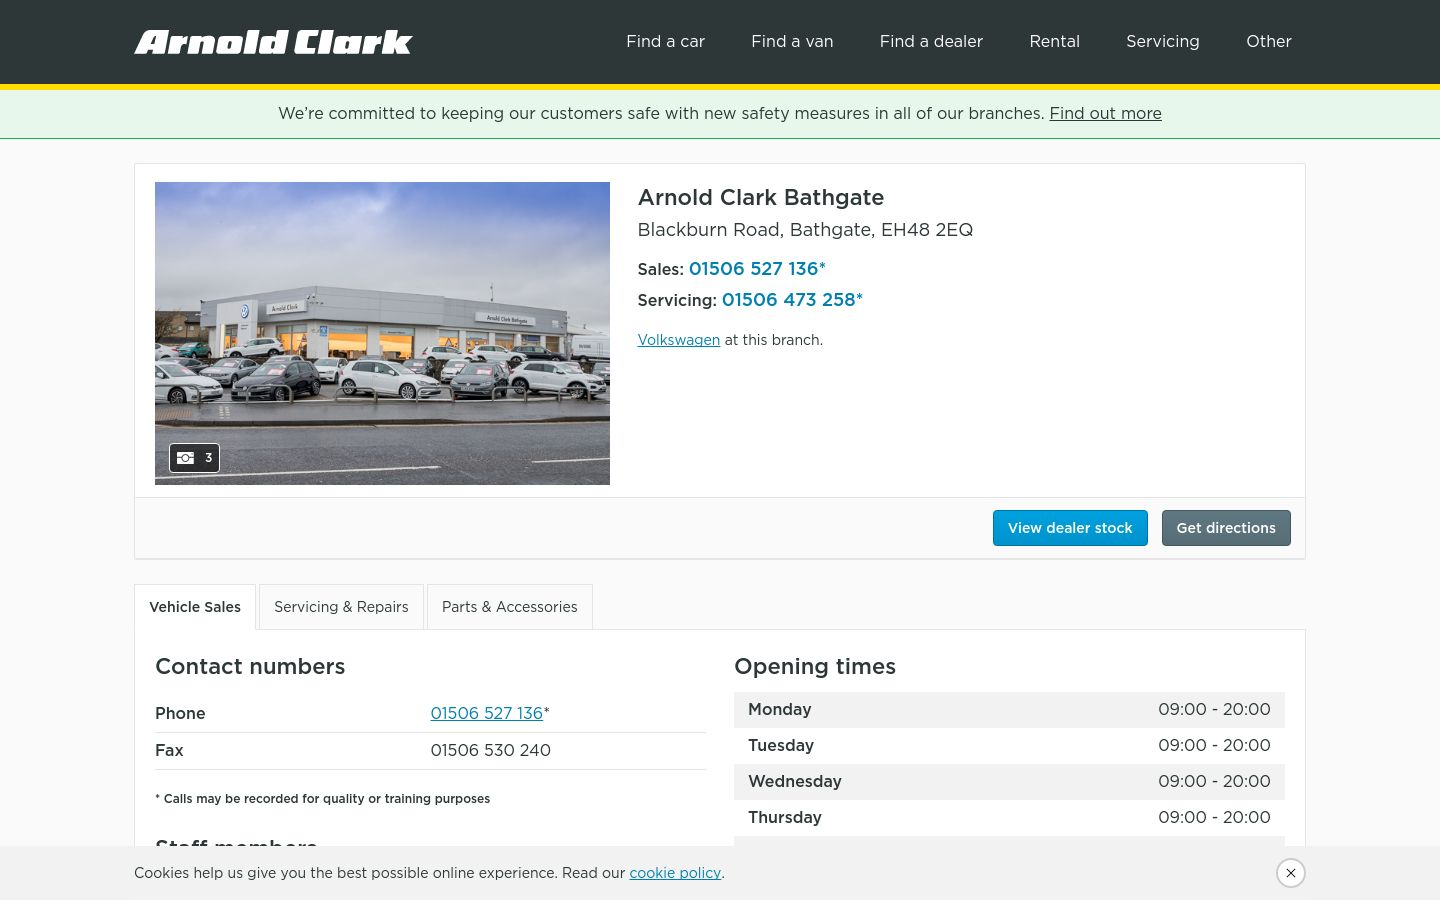Expand the Other menu
Viewport: 1440px width, 900px height.
[1268, 42]
